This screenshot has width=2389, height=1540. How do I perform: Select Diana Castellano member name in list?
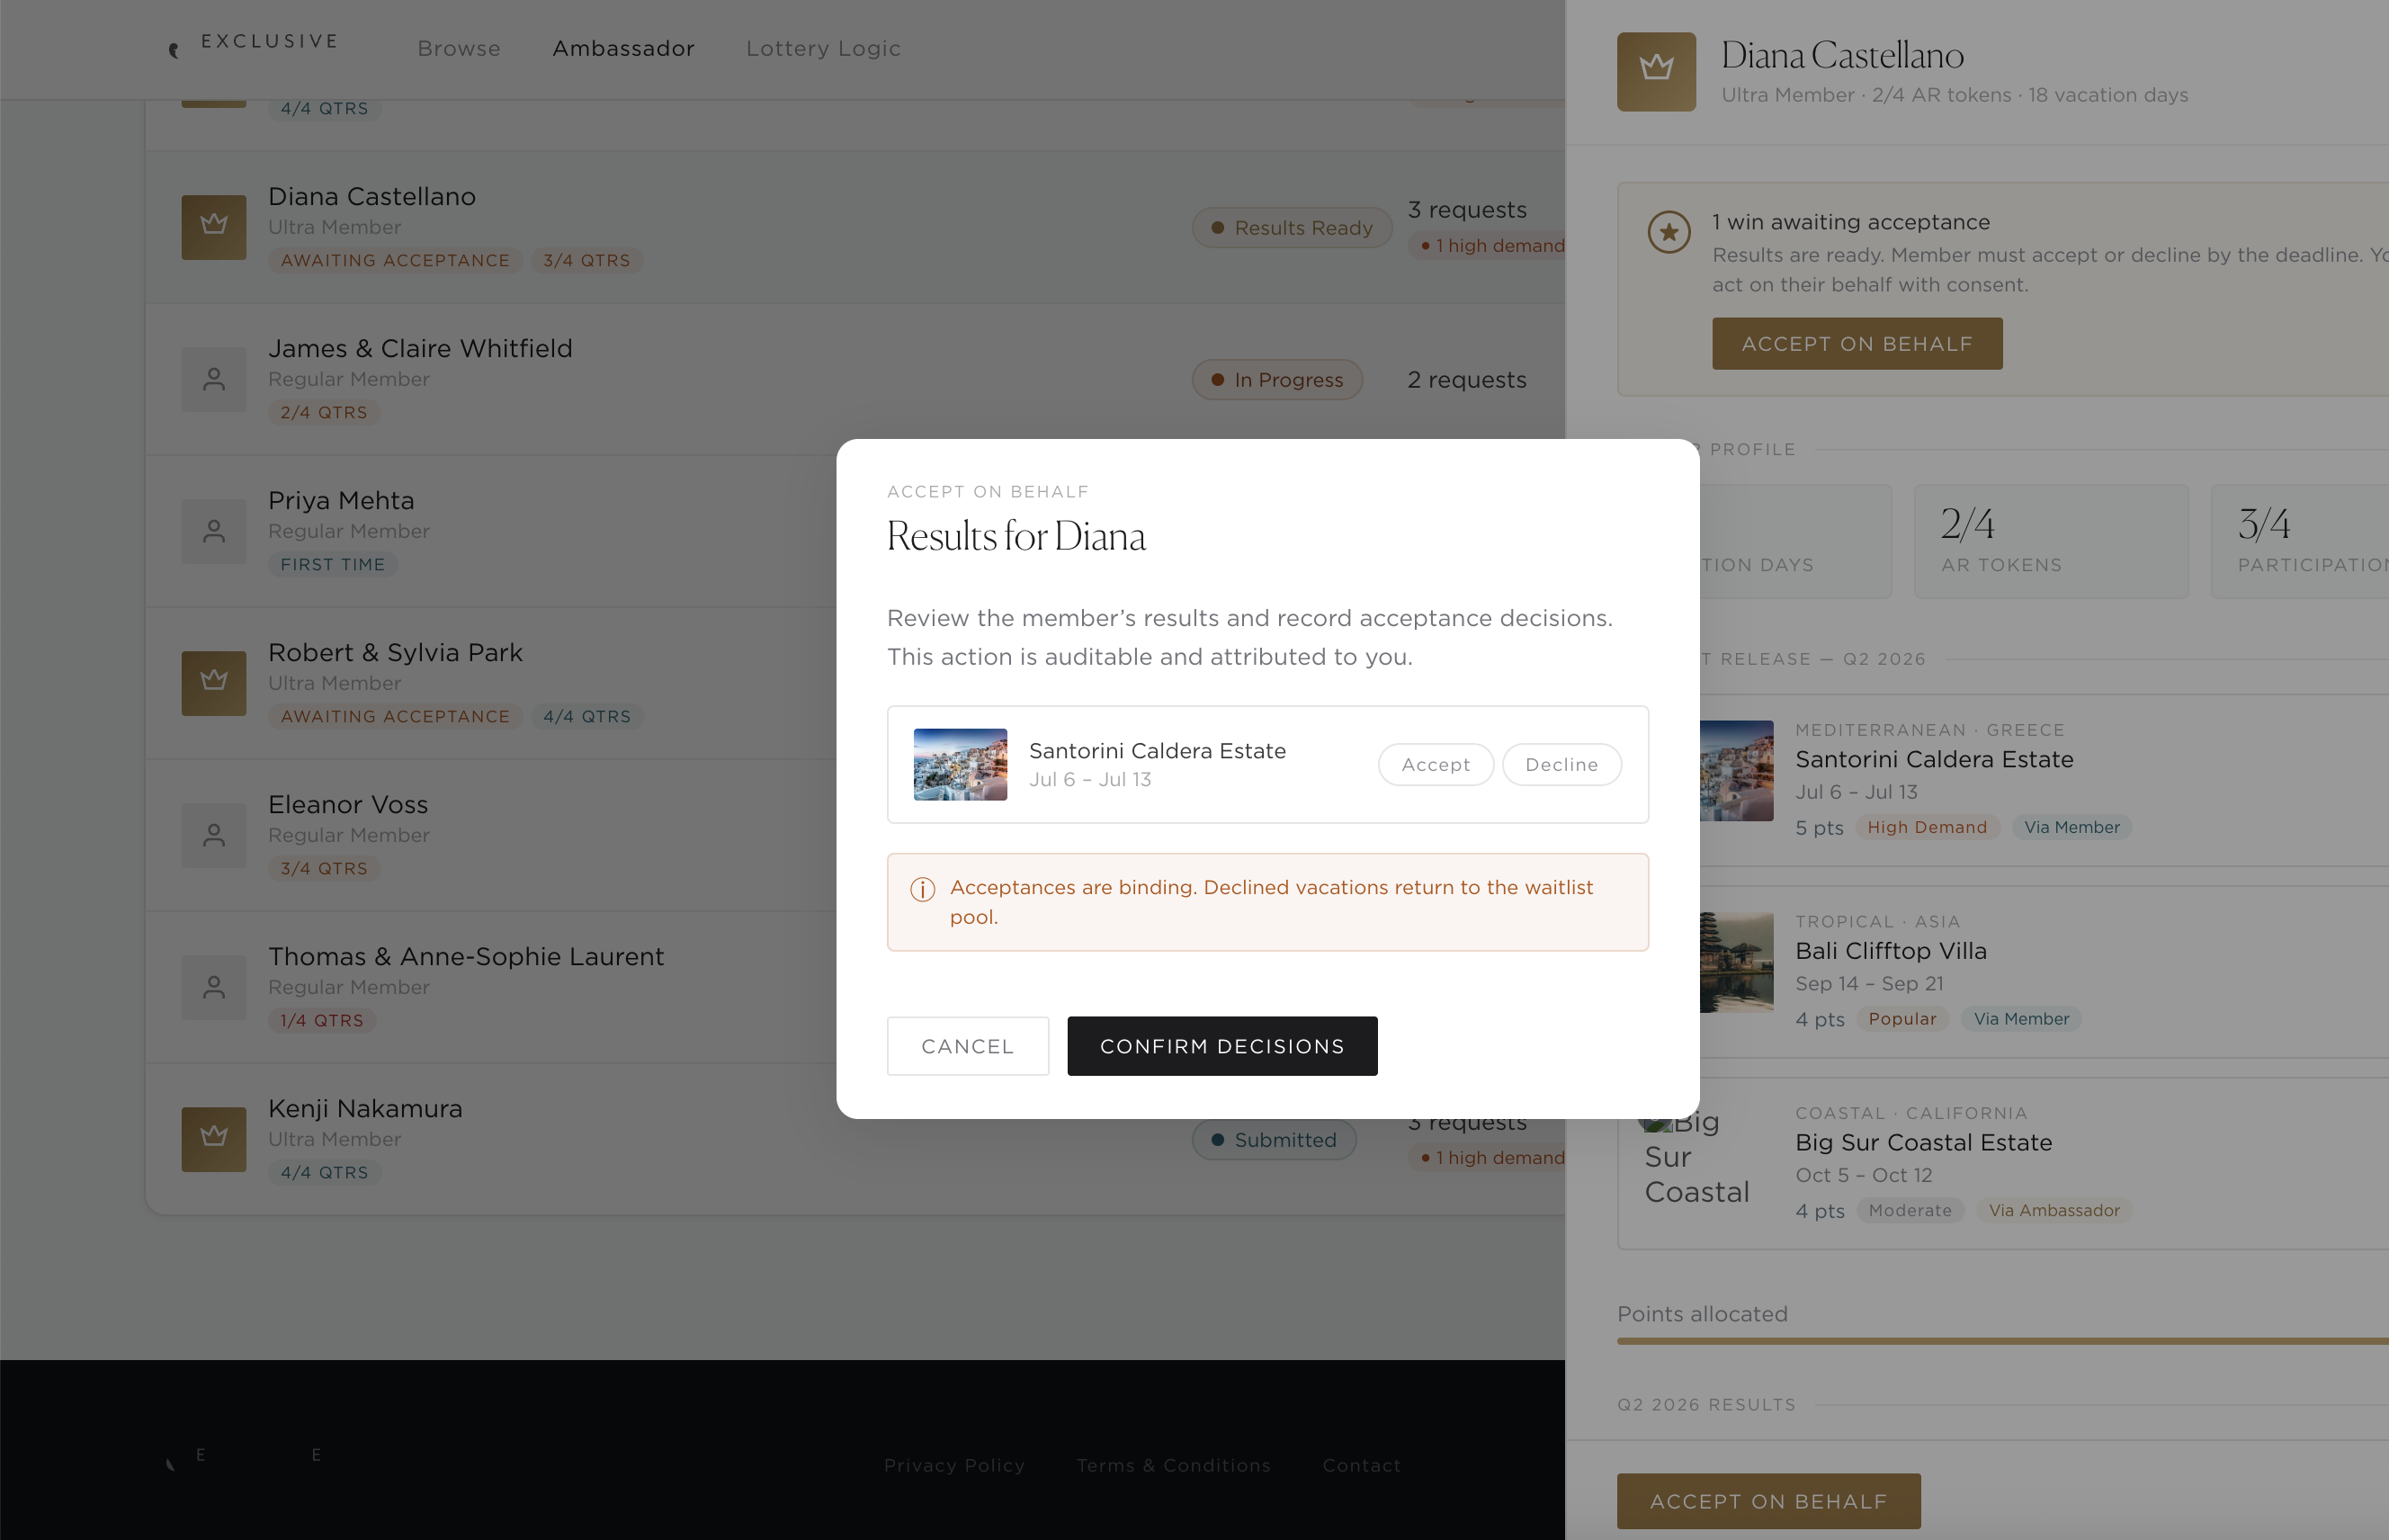click(x=371, y=196)
